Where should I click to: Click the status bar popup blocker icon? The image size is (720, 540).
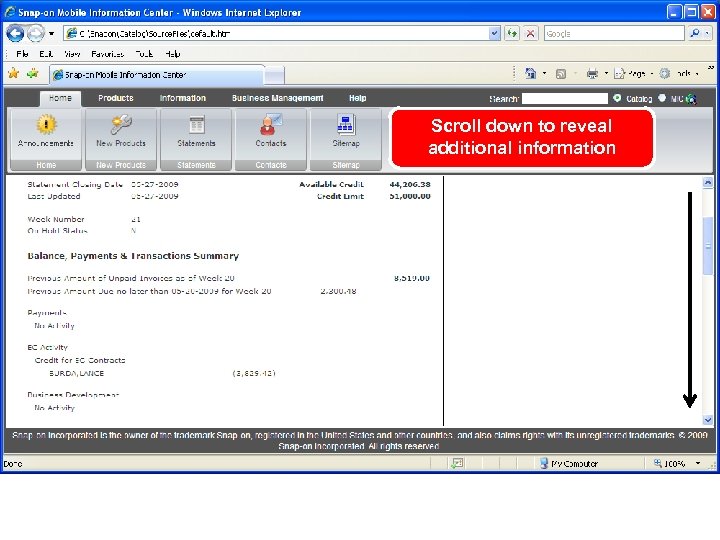click(457, 463)
